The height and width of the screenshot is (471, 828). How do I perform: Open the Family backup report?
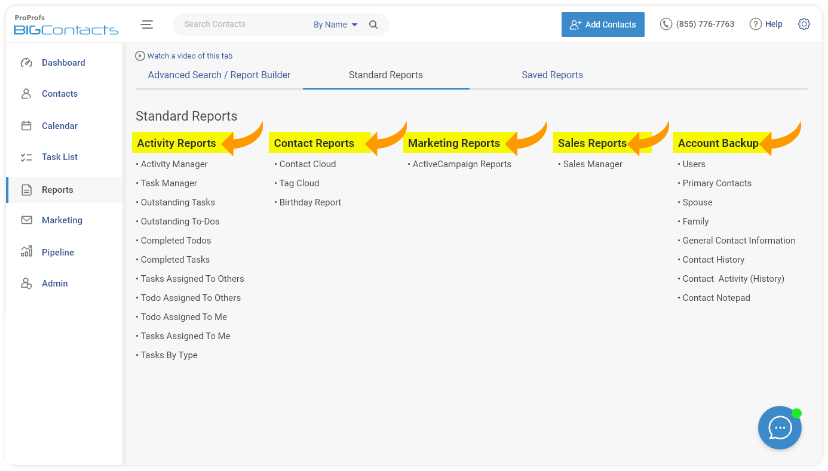click(x=695, y=221)
